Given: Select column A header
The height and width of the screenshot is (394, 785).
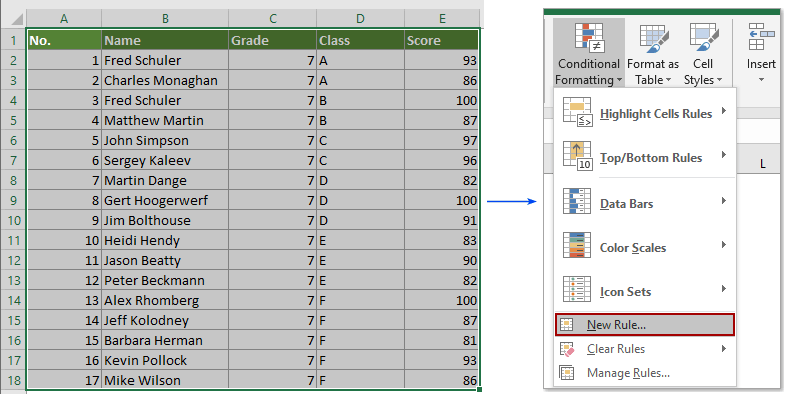Looking at the screenshot, I should point(64,19).
